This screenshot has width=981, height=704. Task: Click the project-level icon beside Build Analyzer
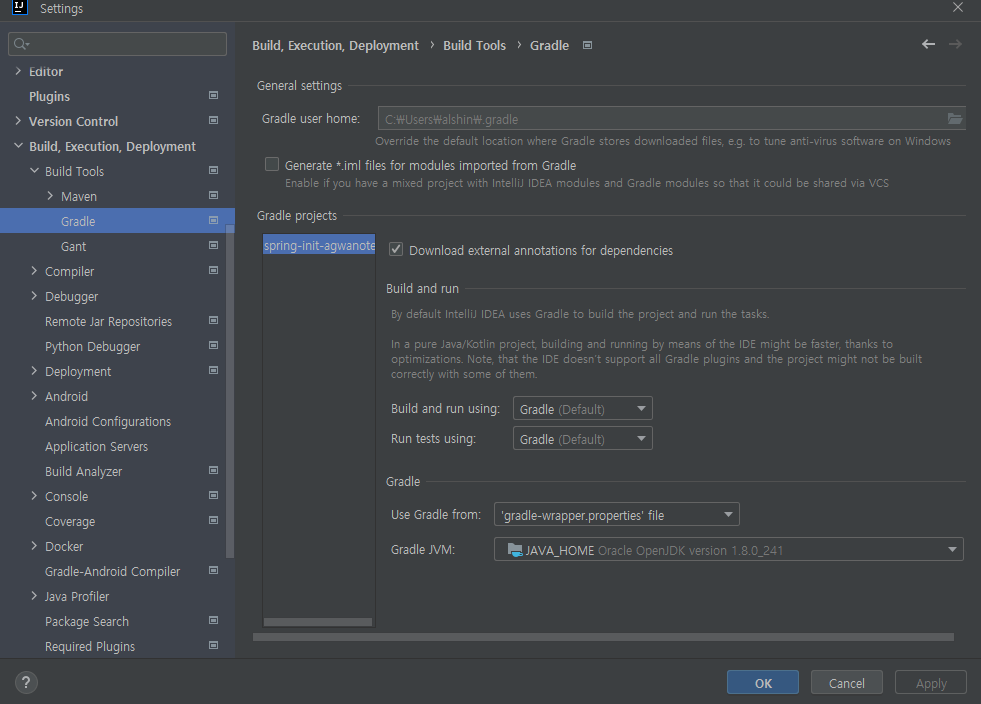point(213,471)
